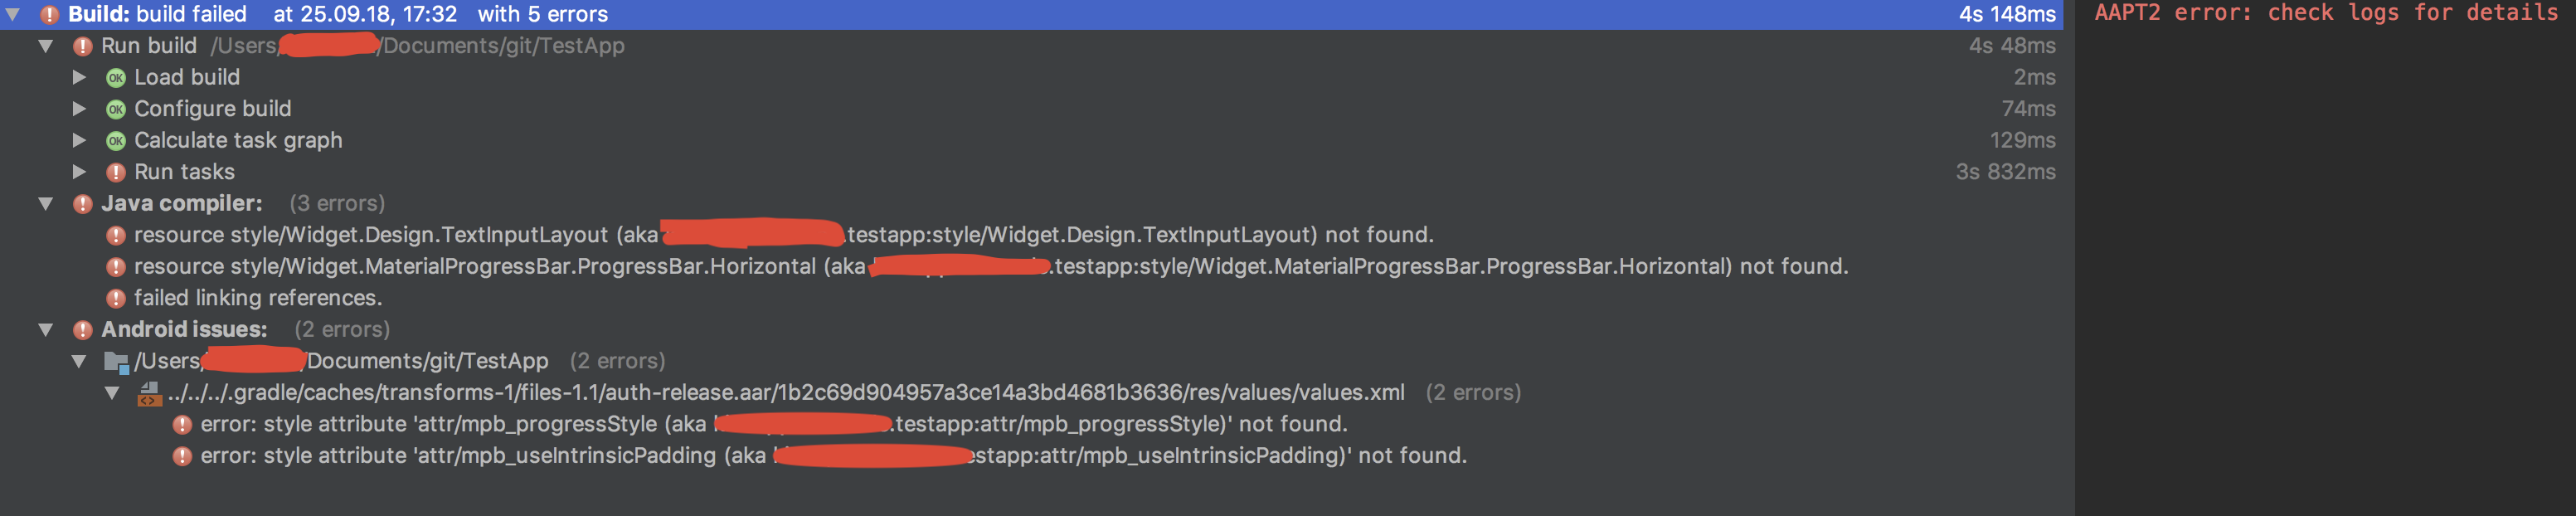Click the error icon beside Android issues
This screenshot has width=2576, height=516.
tap(82, 329)
